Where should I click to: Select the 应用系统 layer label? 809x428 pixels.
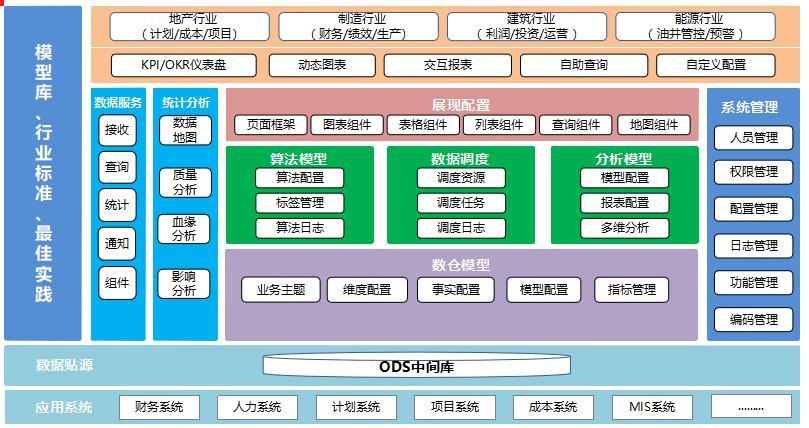click(64, 407)
